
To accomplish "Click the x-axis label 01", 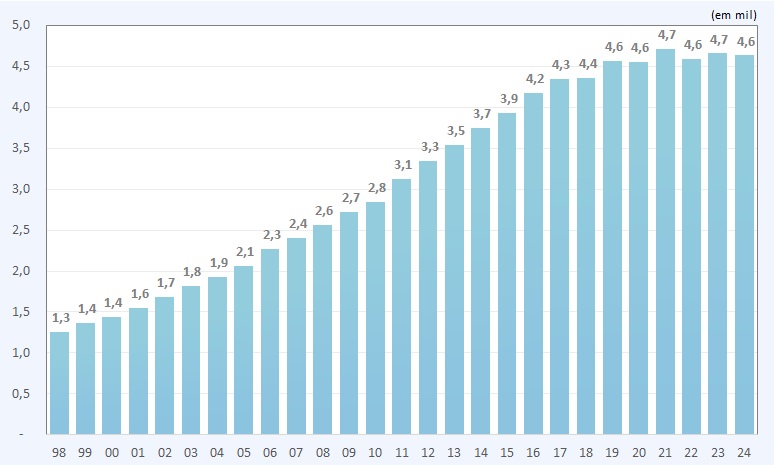I will tap(138, 452).
